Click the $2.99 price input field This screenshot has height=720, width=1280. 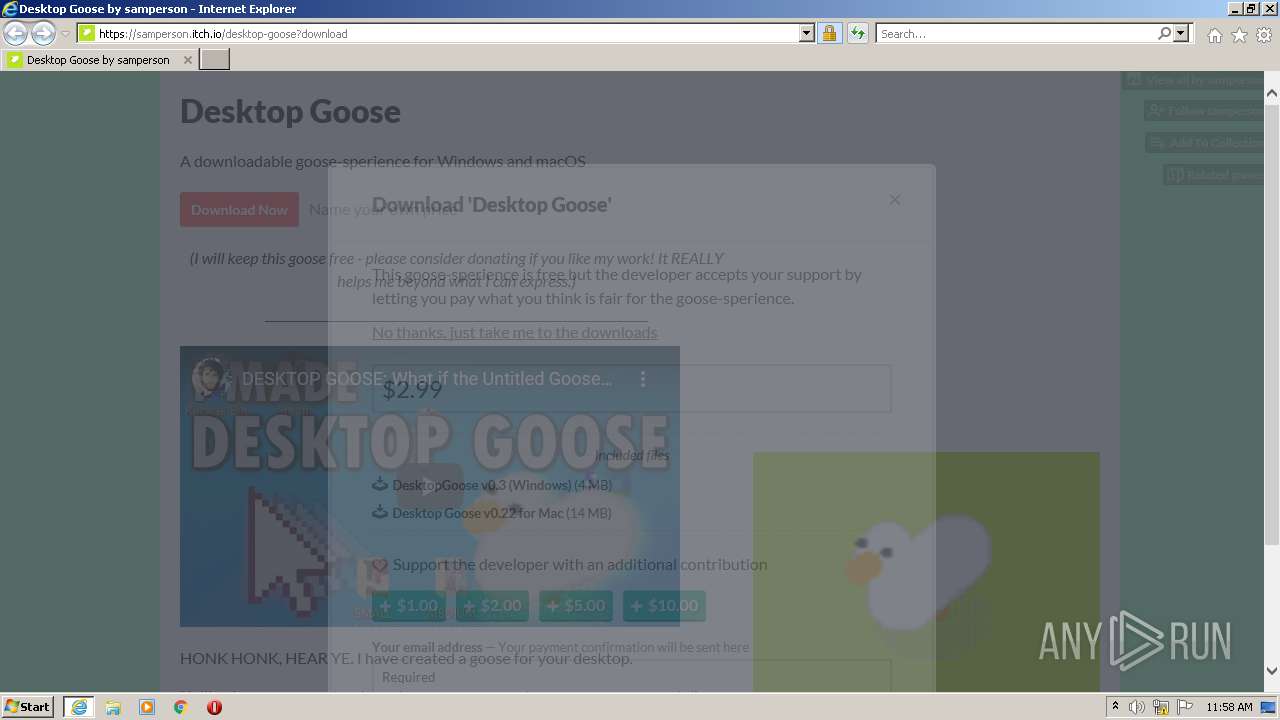click(x=631, y=389)
